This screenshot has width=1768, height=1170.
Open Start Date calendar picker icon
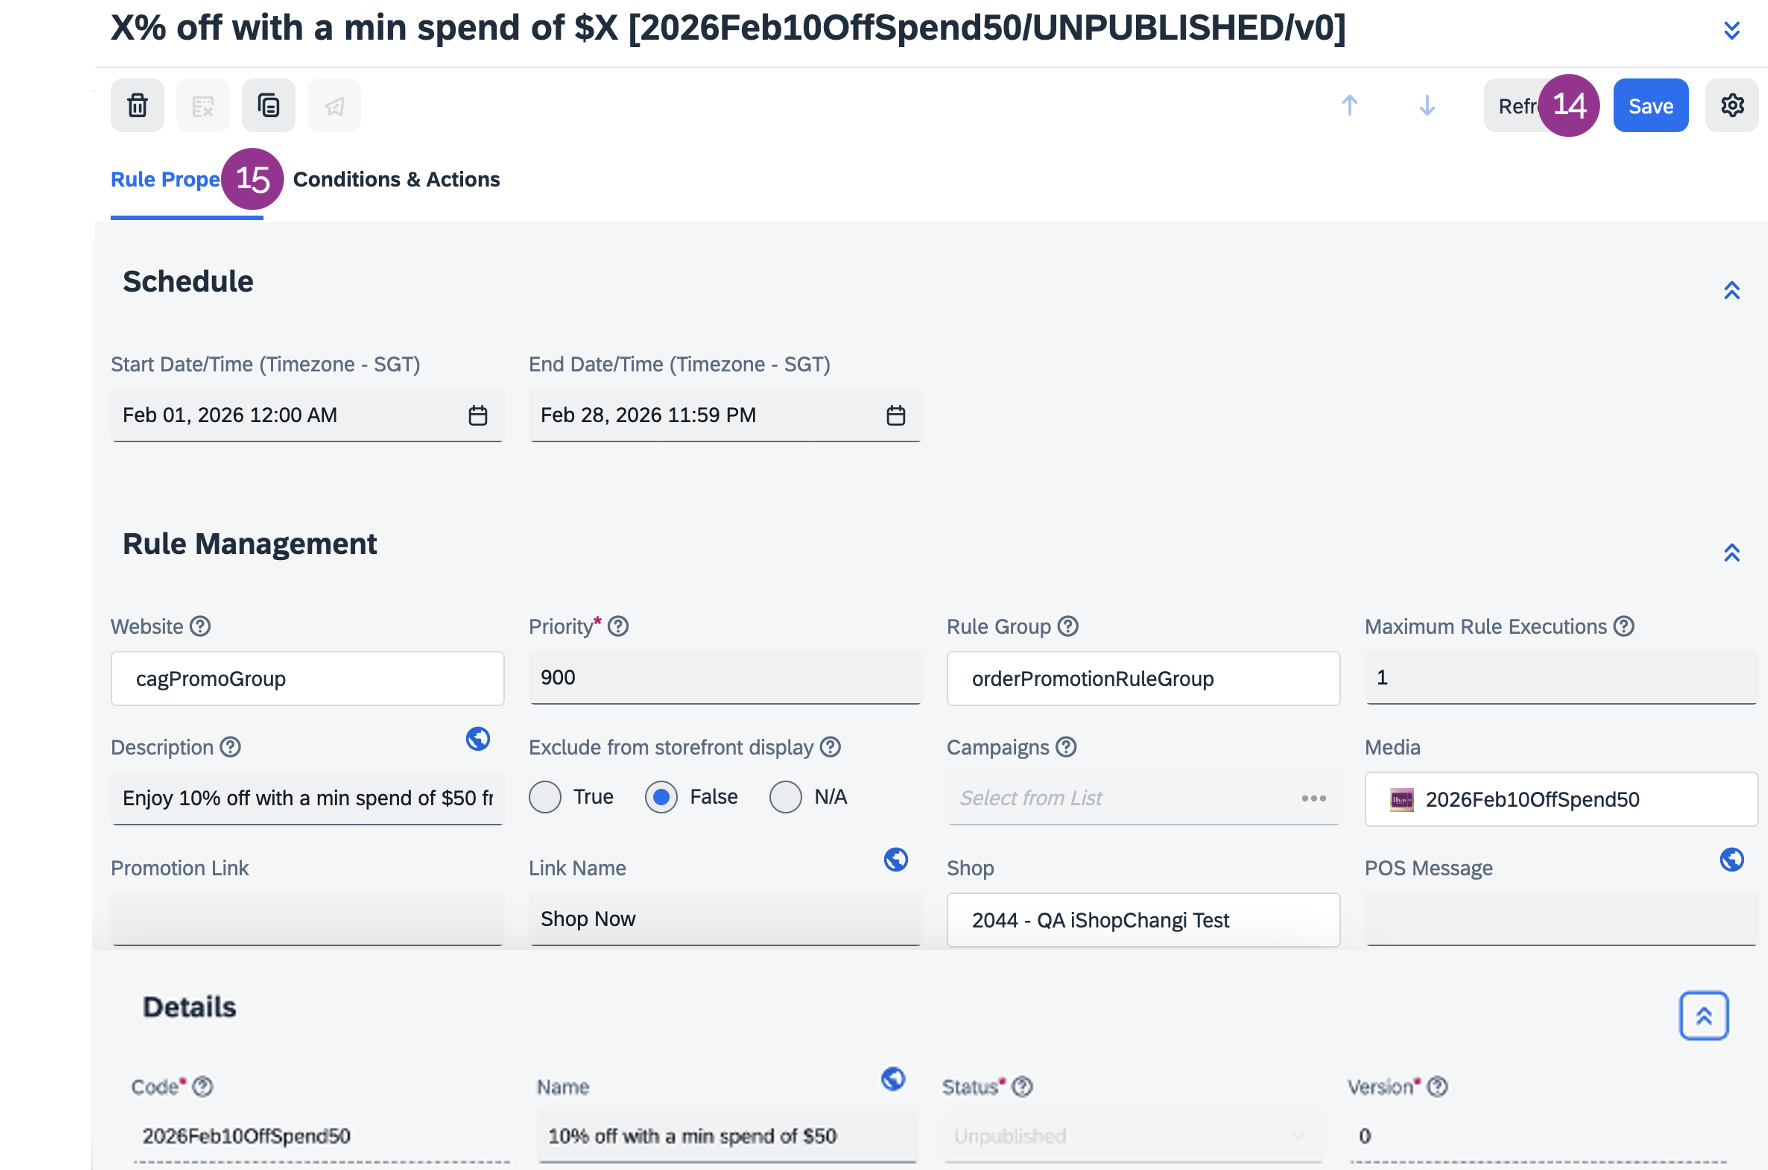click(478, 415)
